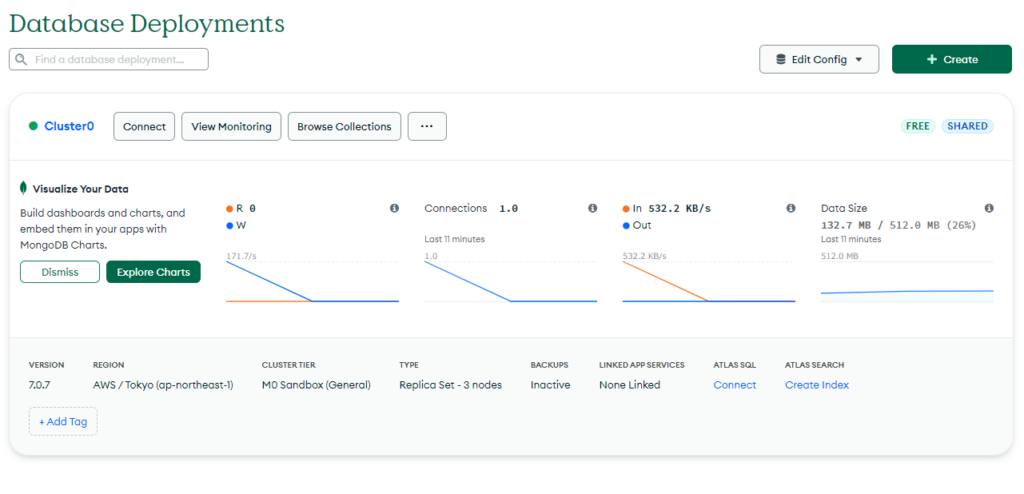The width and height of the screenshot is (1024, 494).
Task: Open Browse Collections
Action: pos(344,126)
